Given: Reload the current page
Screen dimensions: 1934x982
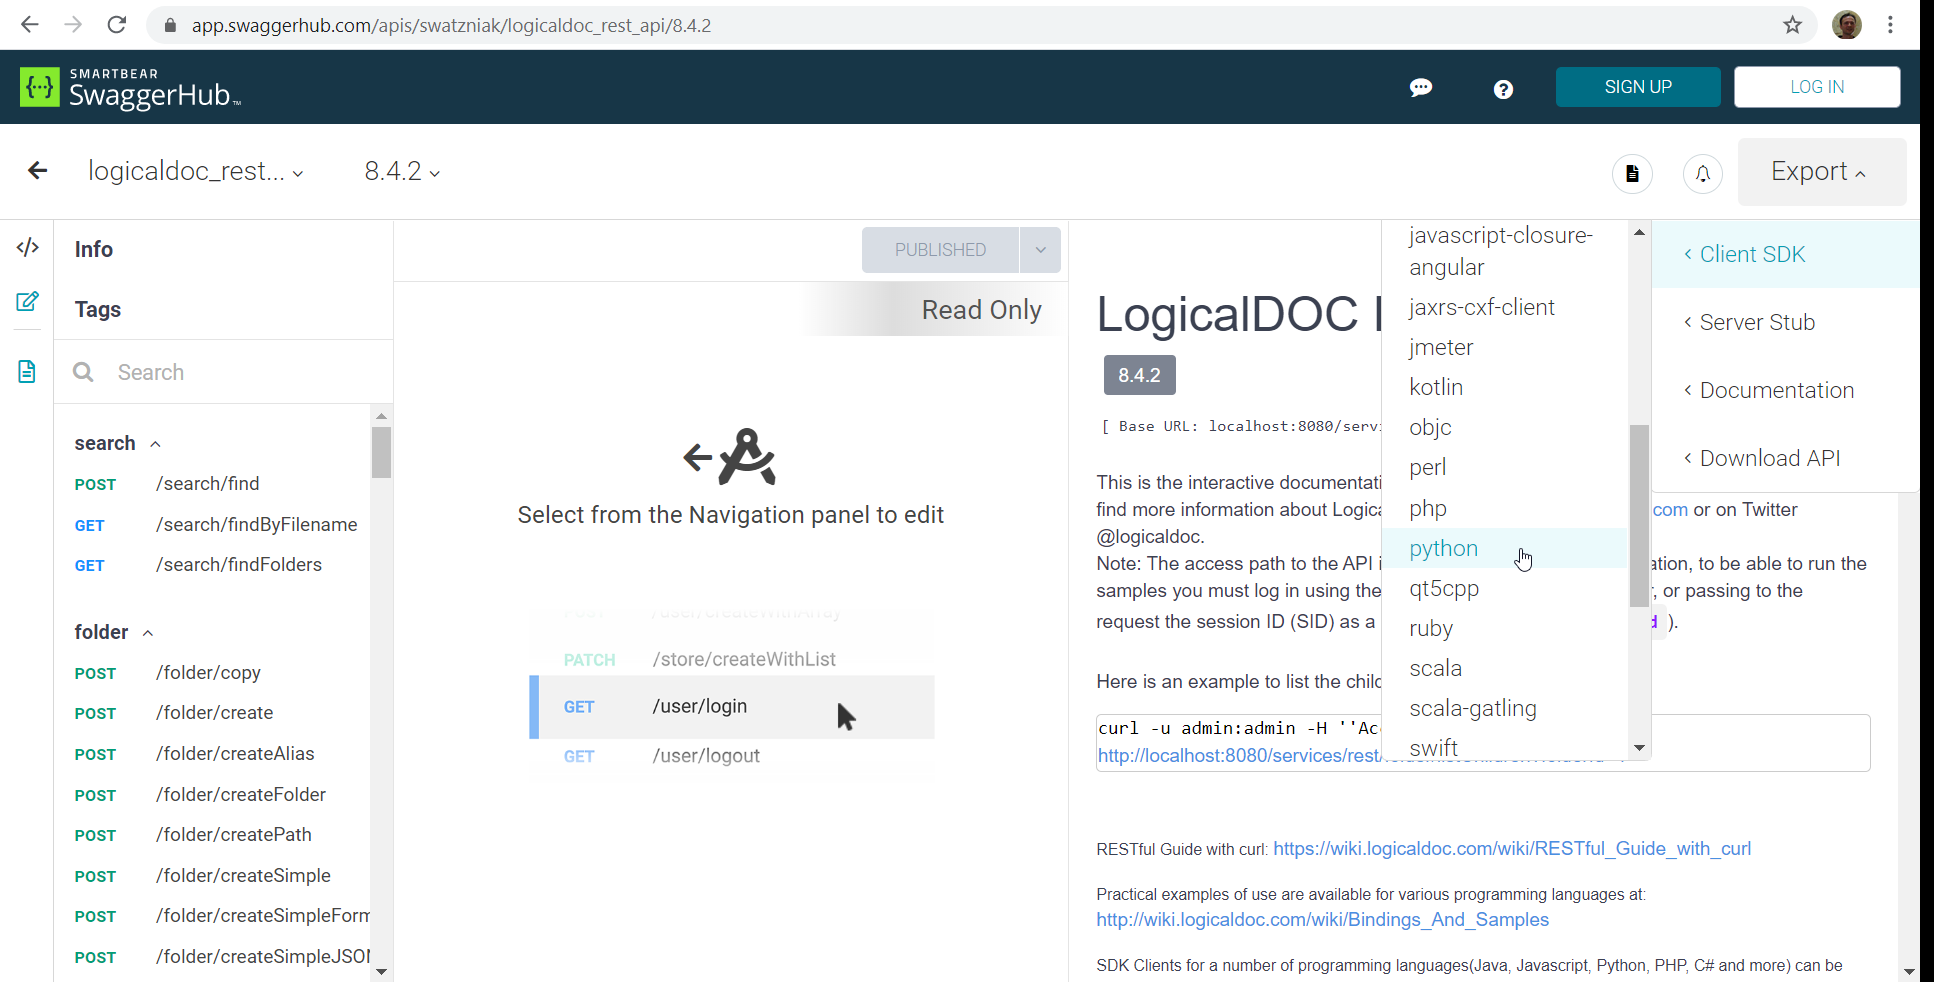Looking at the screenshot, I should pyautogui.click(x=117, y=25).
